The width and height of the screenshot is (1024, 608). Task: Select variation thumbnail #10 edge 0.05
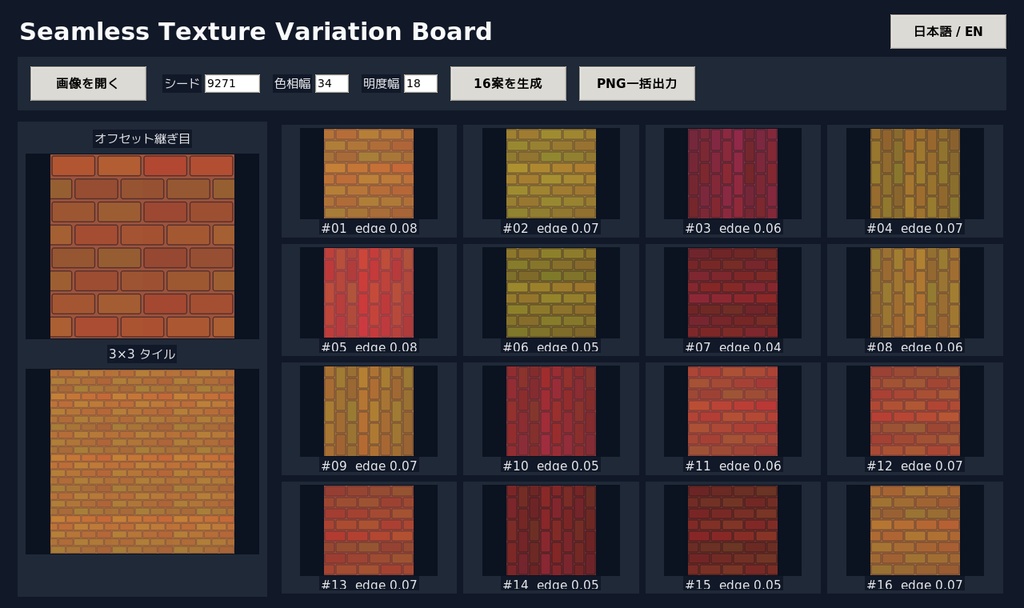point(551,411)
